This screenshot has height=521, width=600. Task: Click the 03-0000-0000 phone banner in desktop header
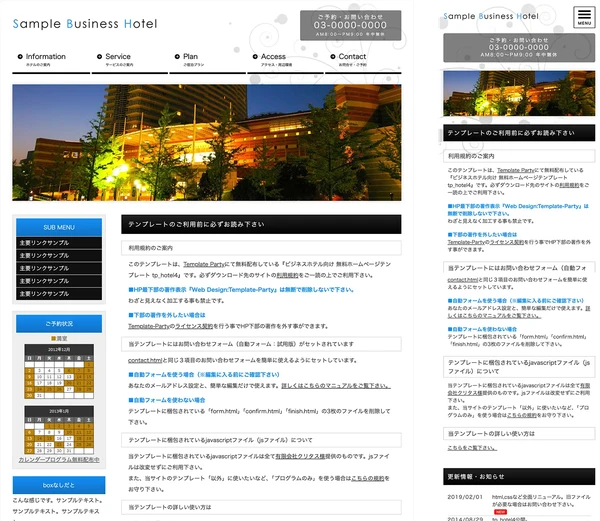pyautogui.click(x=351, y=25)
